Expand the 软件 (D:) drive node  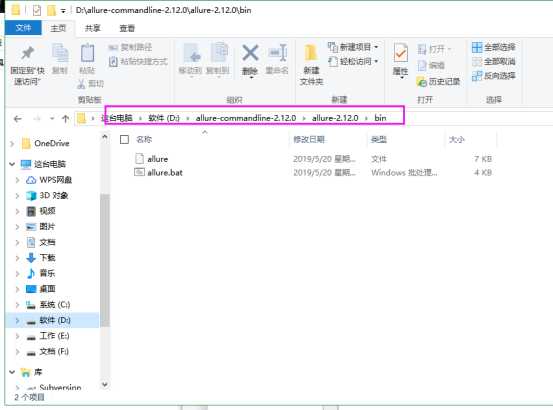(17, 320)
